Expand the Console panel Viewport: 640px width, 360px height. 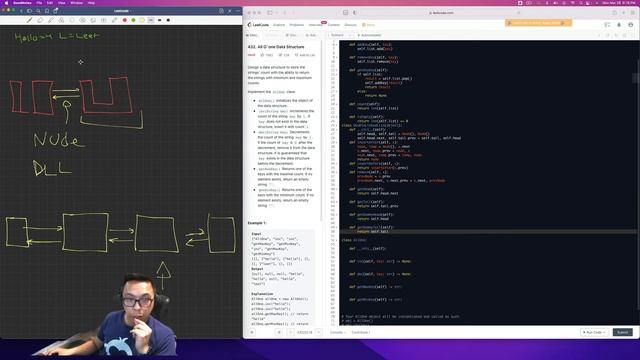pyautogui.click(x=337, y=332)
